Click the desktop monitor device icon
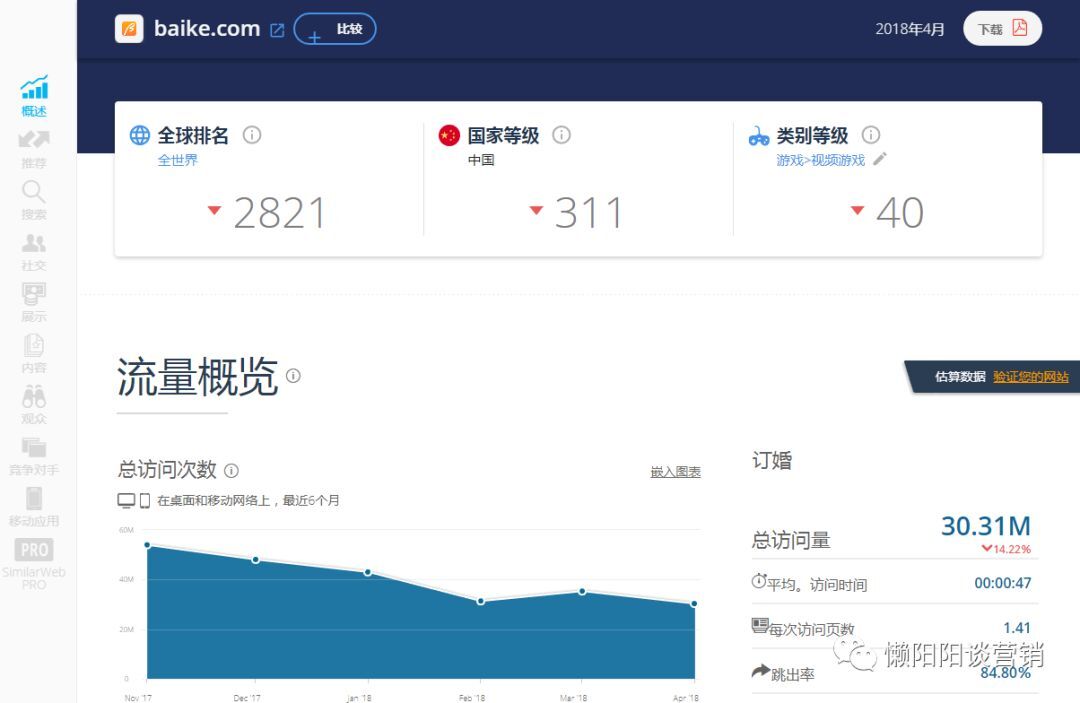Image resolution: width=1080 pixels, height=703 pixels. [126, 501]
